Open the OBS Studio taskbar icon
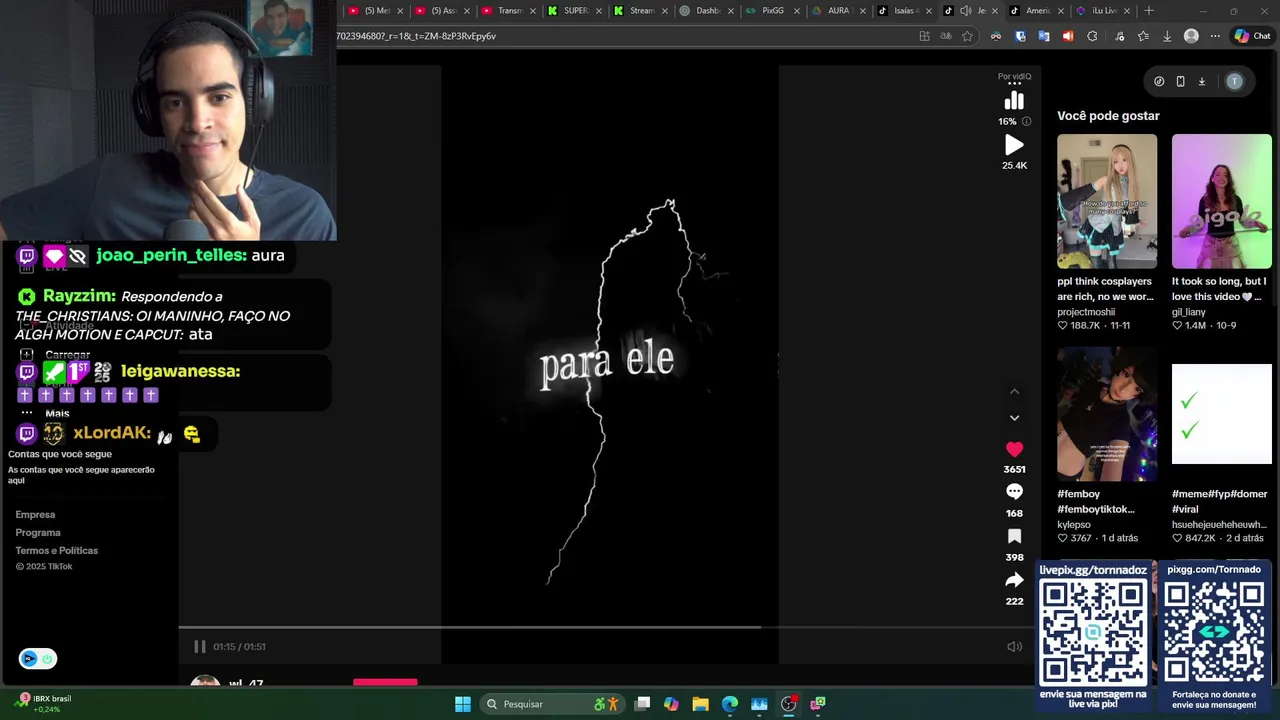The image size is (1280, 720). click(x=789, y=704)
